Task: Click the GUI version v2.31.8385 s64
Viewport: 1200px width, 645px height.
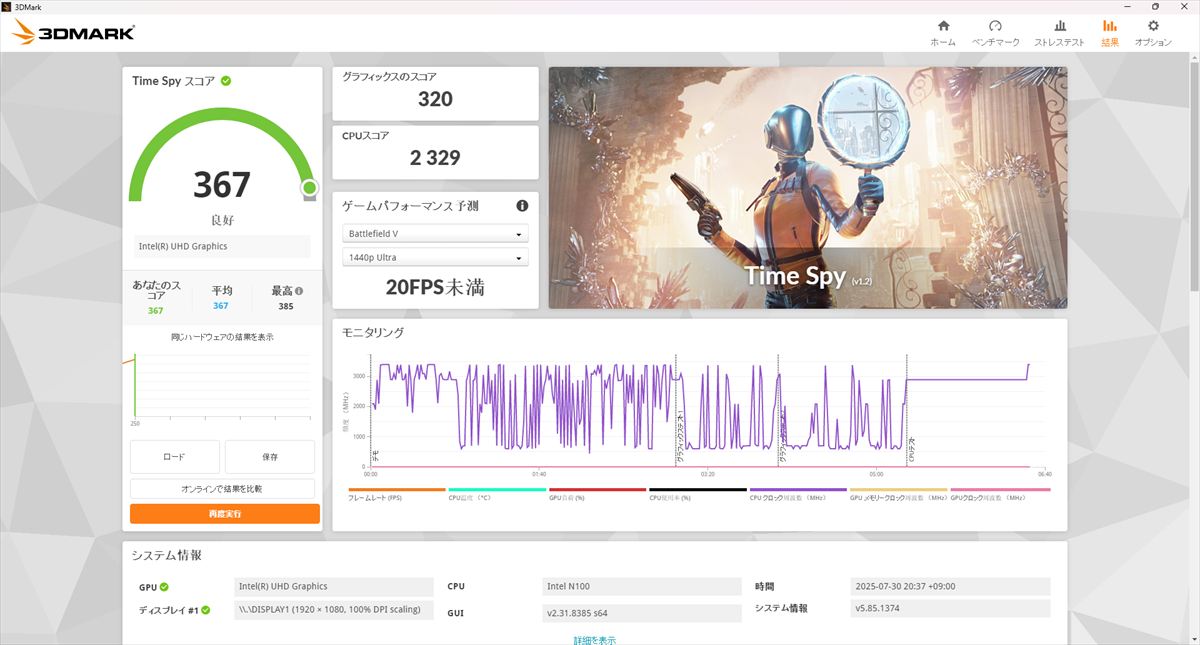Action: pos(640,613)
